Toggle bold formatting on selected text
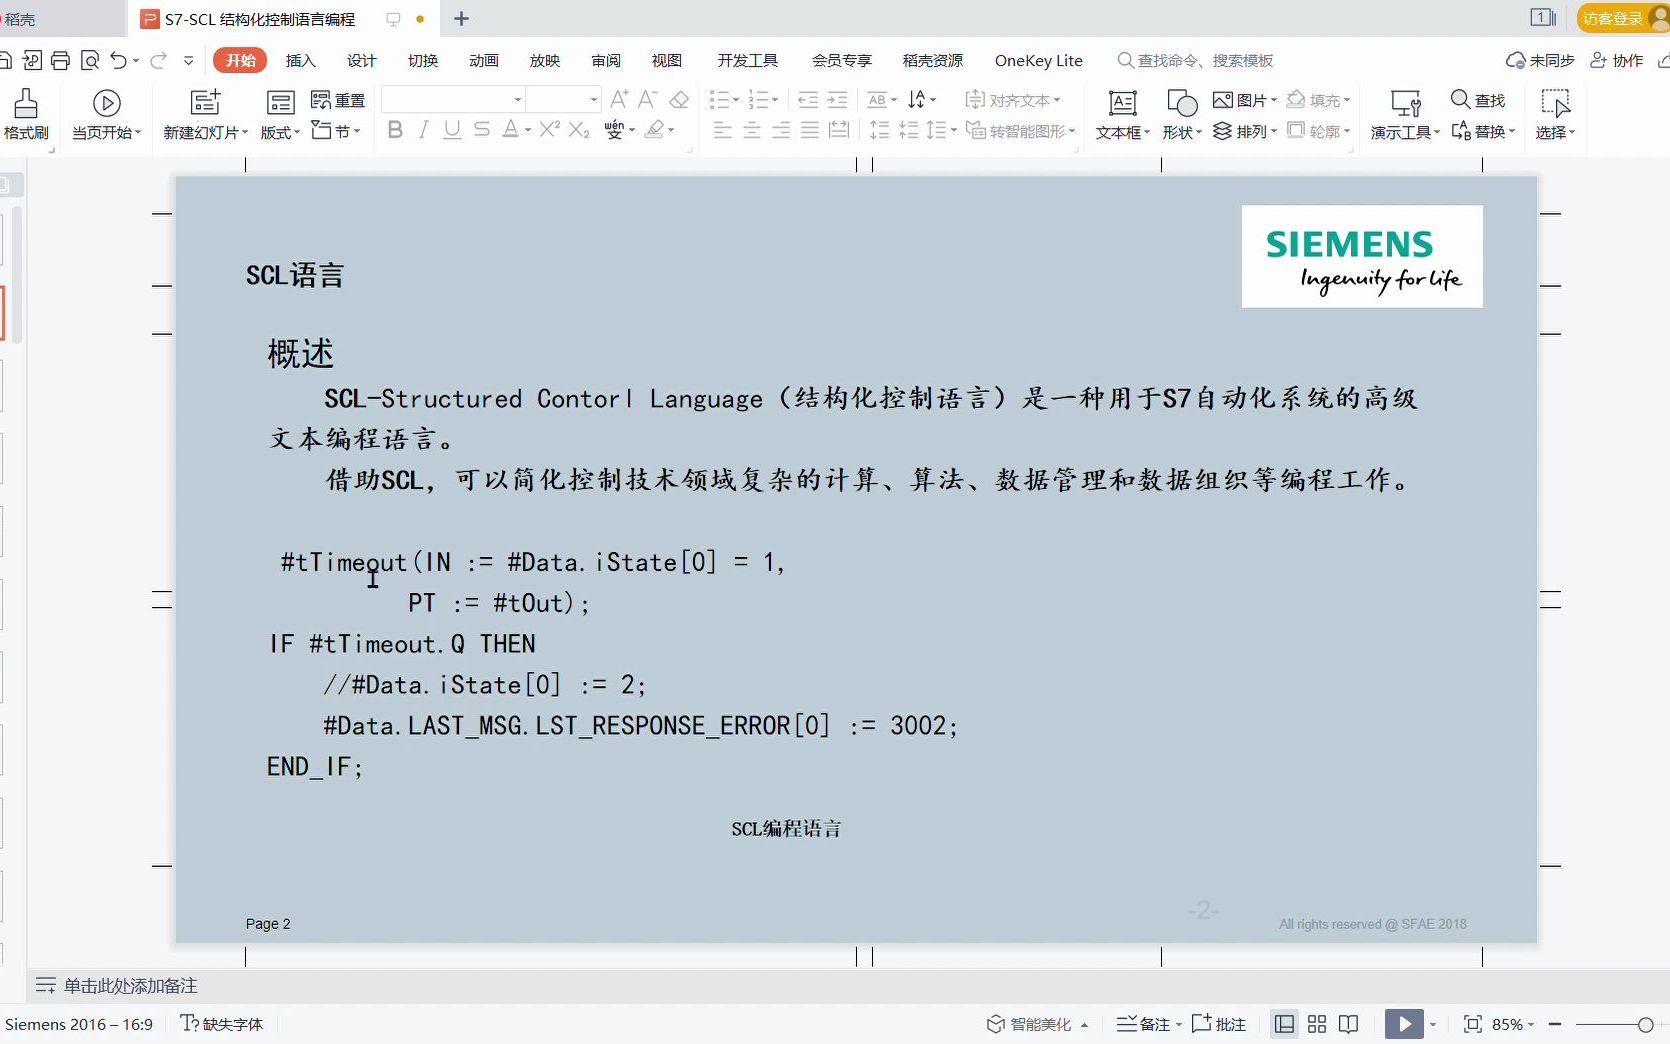 394,130
